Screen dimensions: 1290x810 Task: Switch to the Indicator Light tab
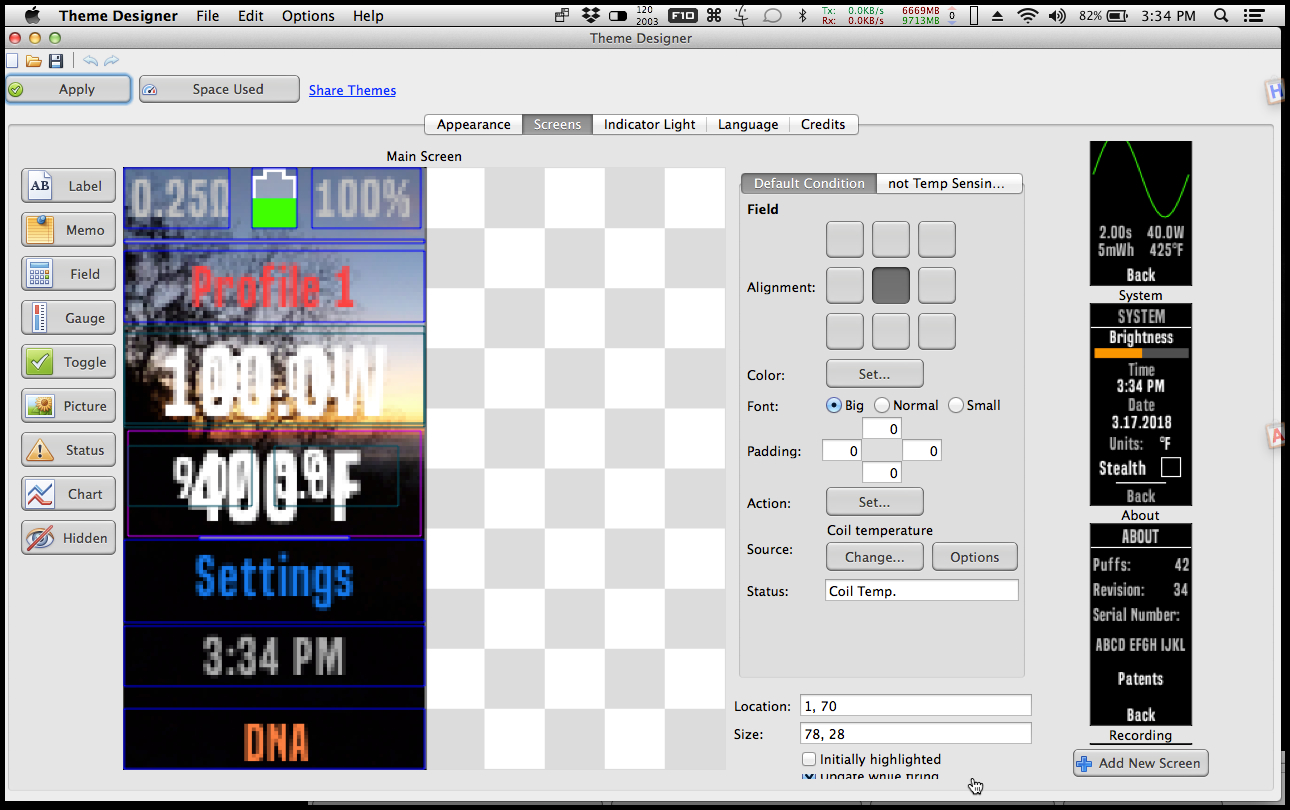click(x=649, y=124)
